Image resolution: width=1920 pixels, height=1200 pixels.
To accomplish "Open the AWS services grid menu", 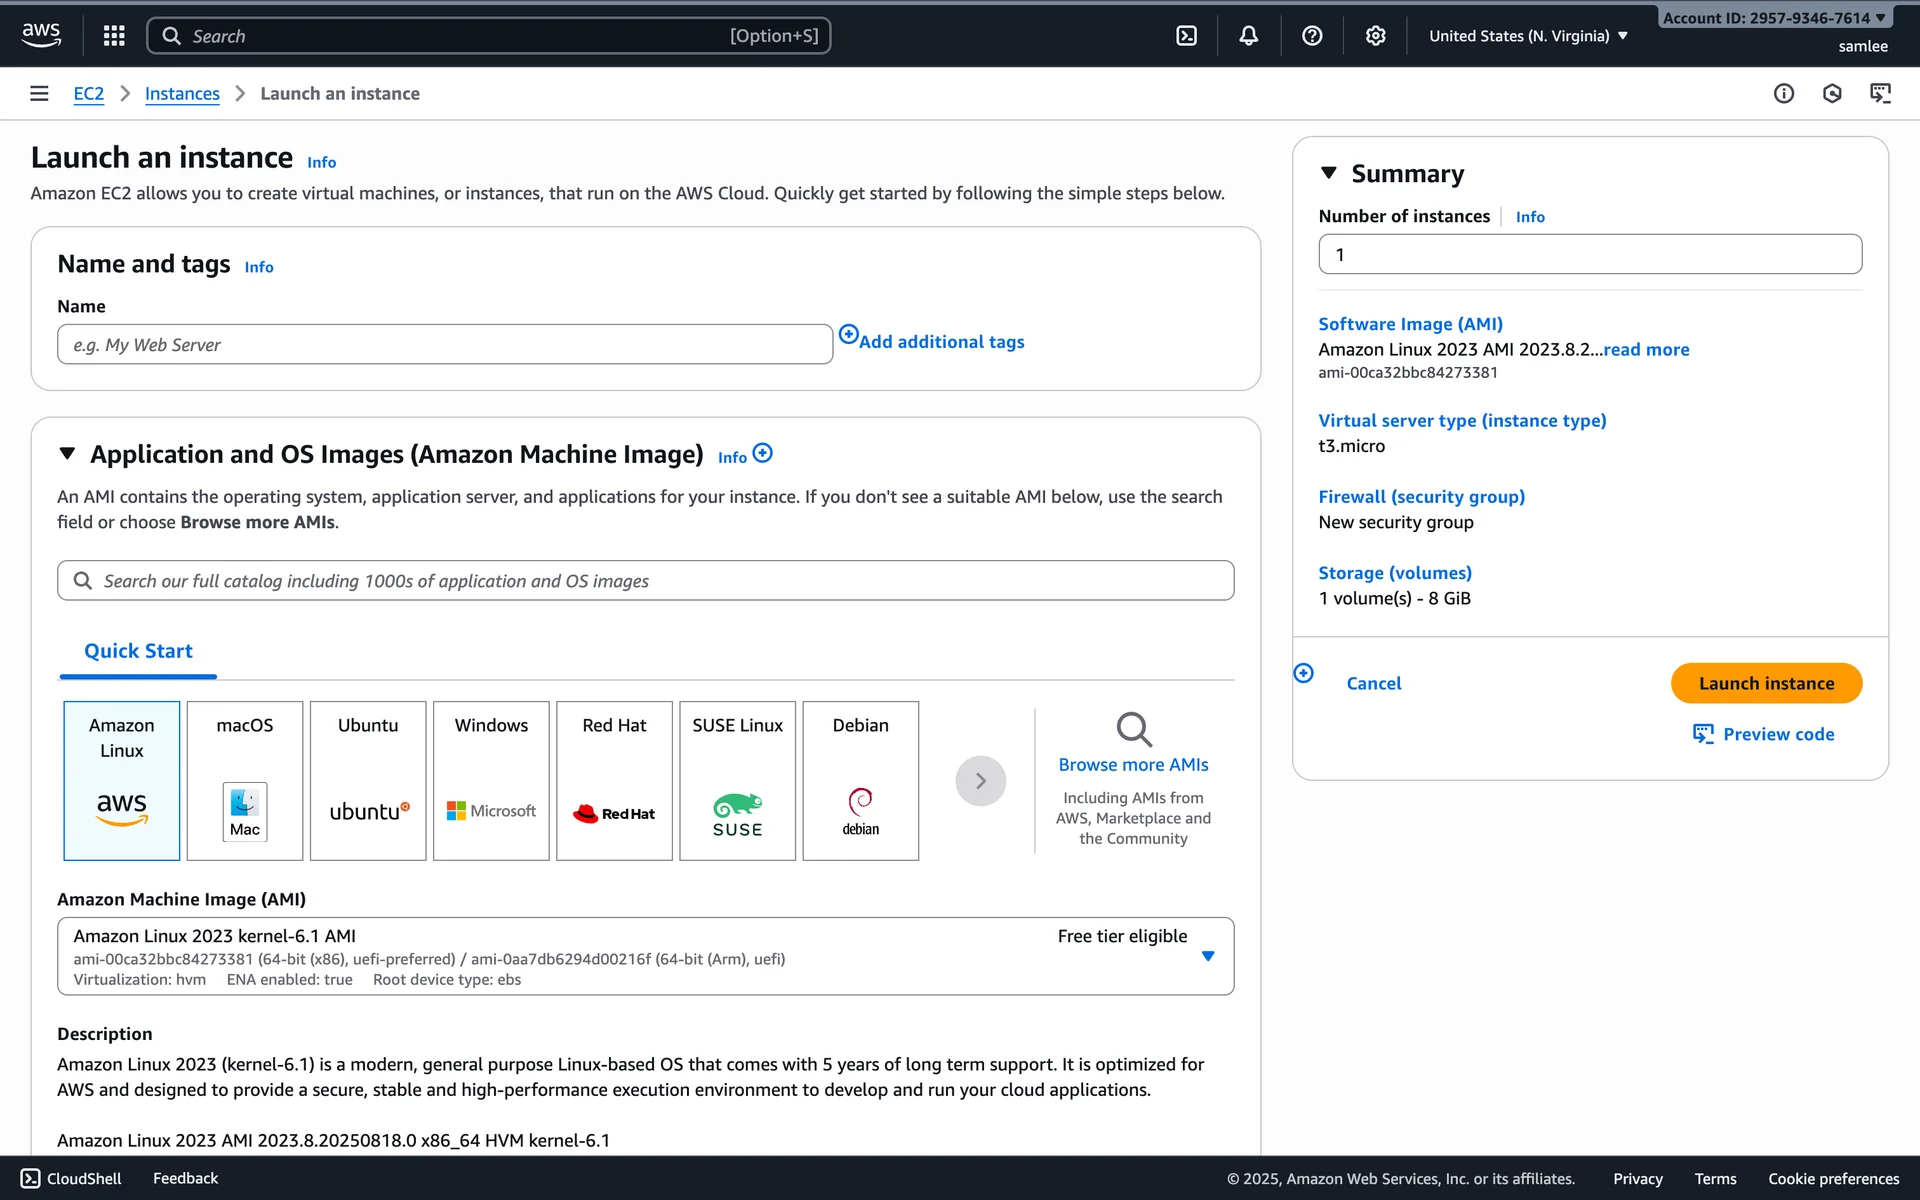I will pos(114,36).
